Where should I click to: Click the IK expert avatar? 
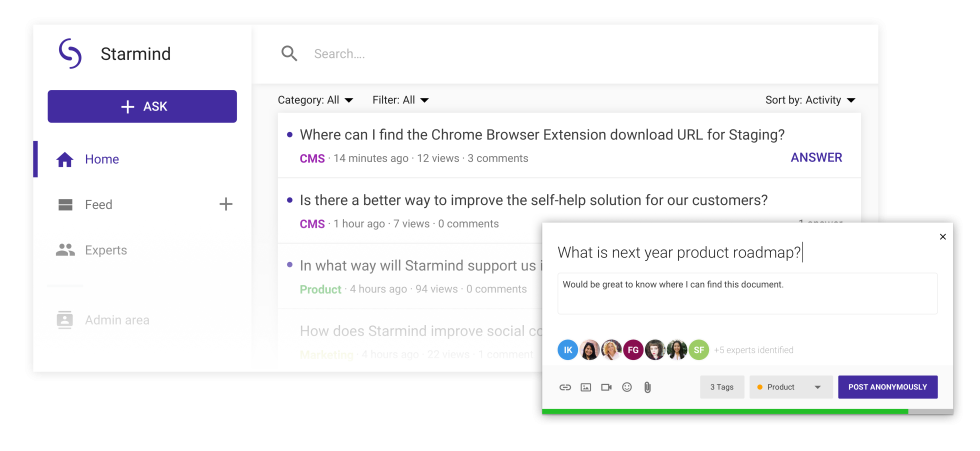(x=568, y=350)
